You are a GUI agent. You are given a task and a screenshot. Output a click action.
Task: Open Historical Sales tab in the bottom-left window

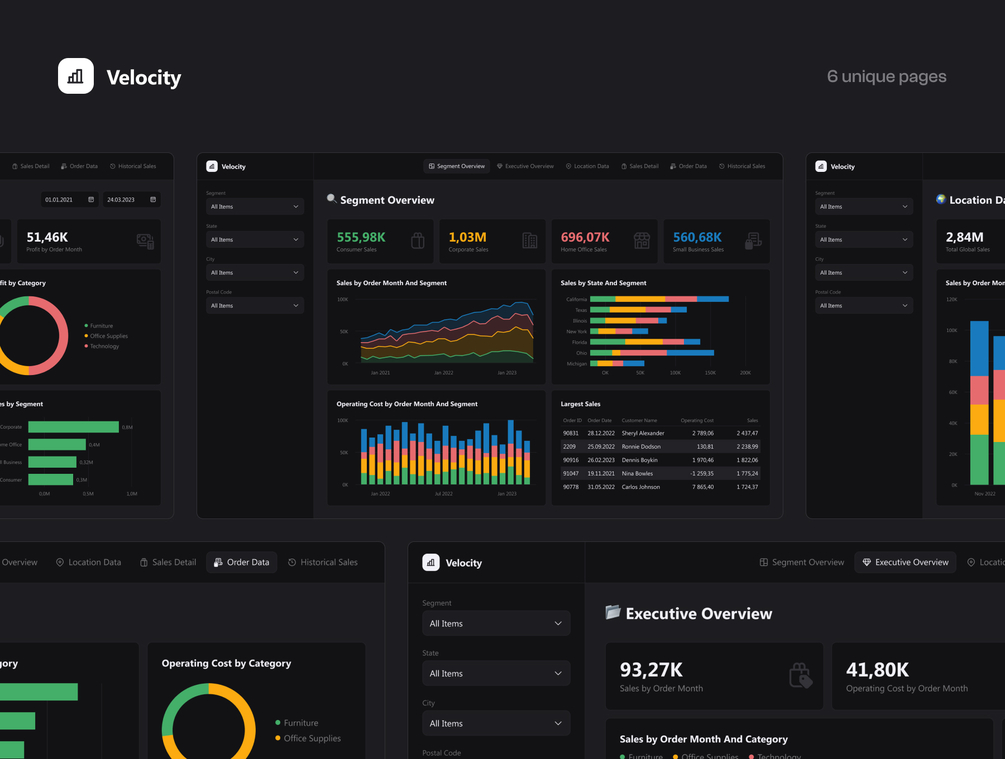pos(322,562)
